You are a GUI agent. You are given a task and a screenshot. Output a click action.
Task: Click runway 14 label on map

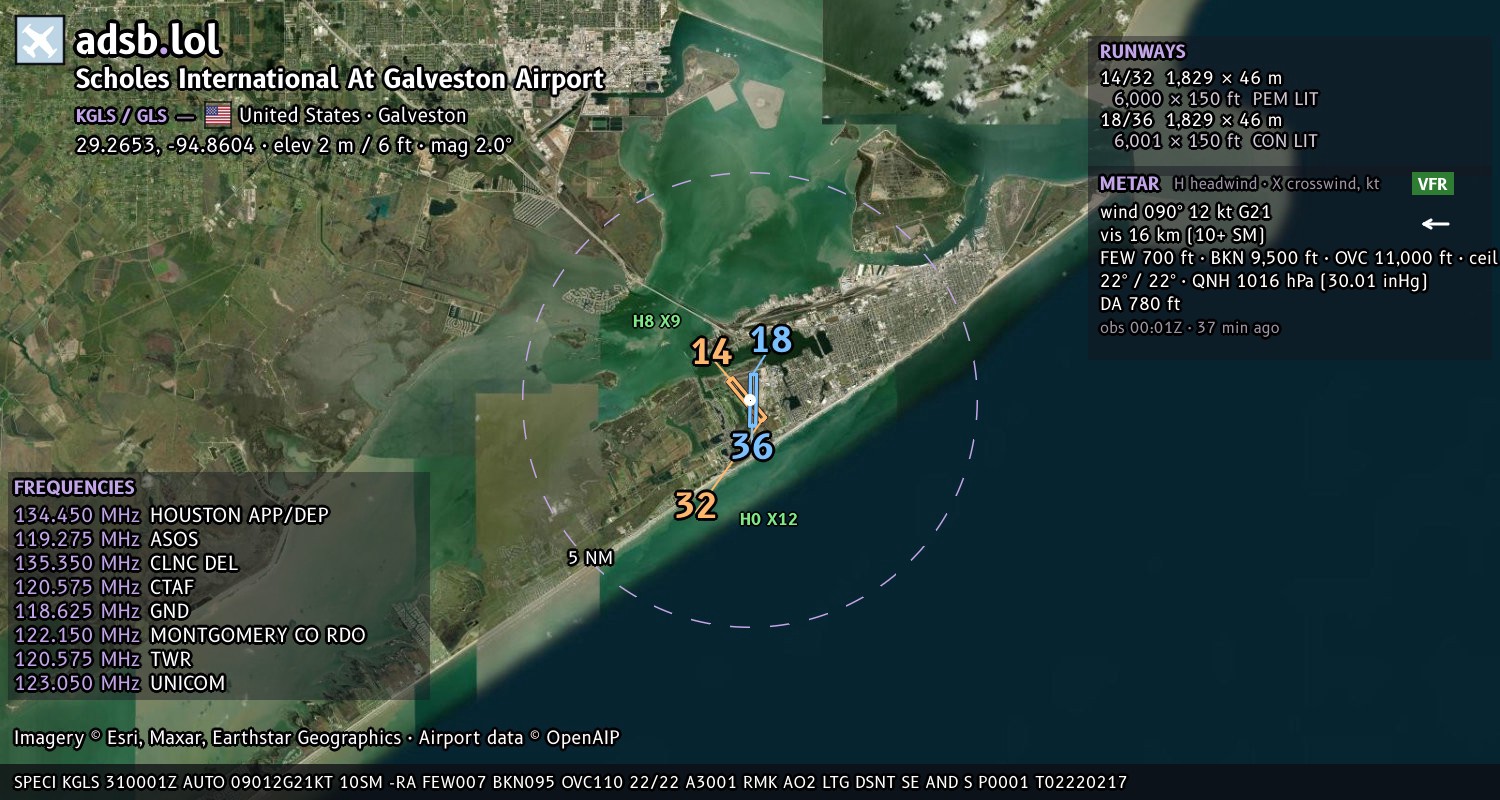click(712, 352)
